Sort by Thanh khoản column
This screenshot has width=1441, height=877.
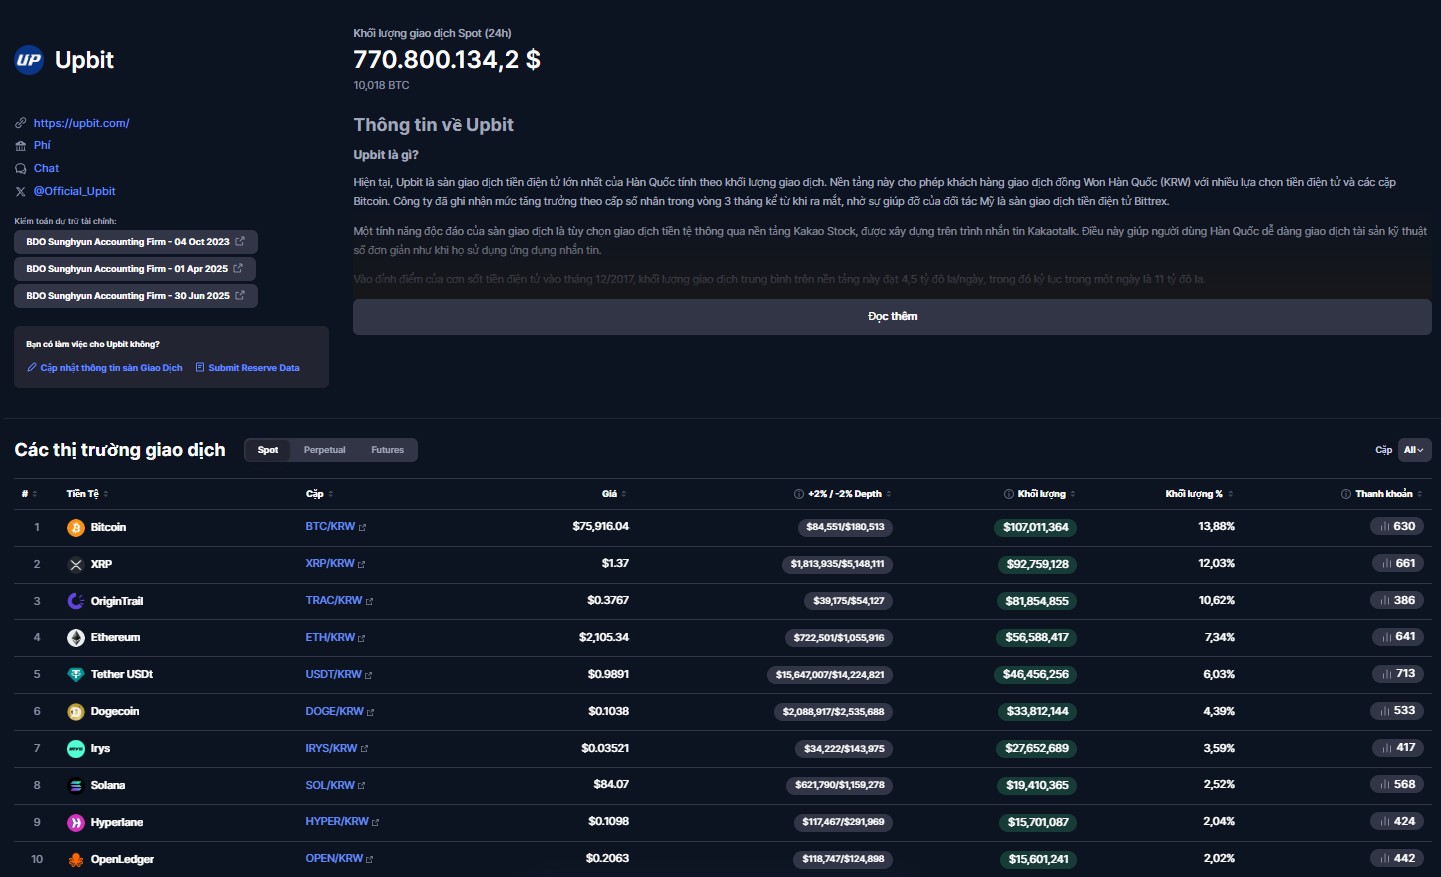click(1388, 494)
